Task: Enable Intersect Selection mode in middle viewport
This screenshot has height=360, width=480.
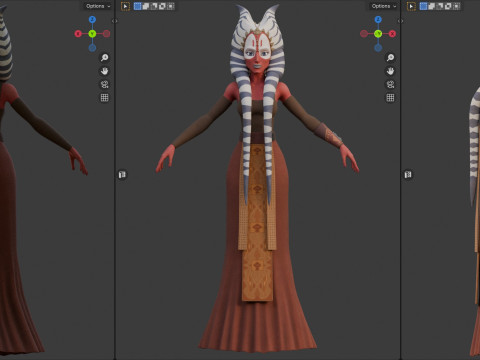Action: 170,6
